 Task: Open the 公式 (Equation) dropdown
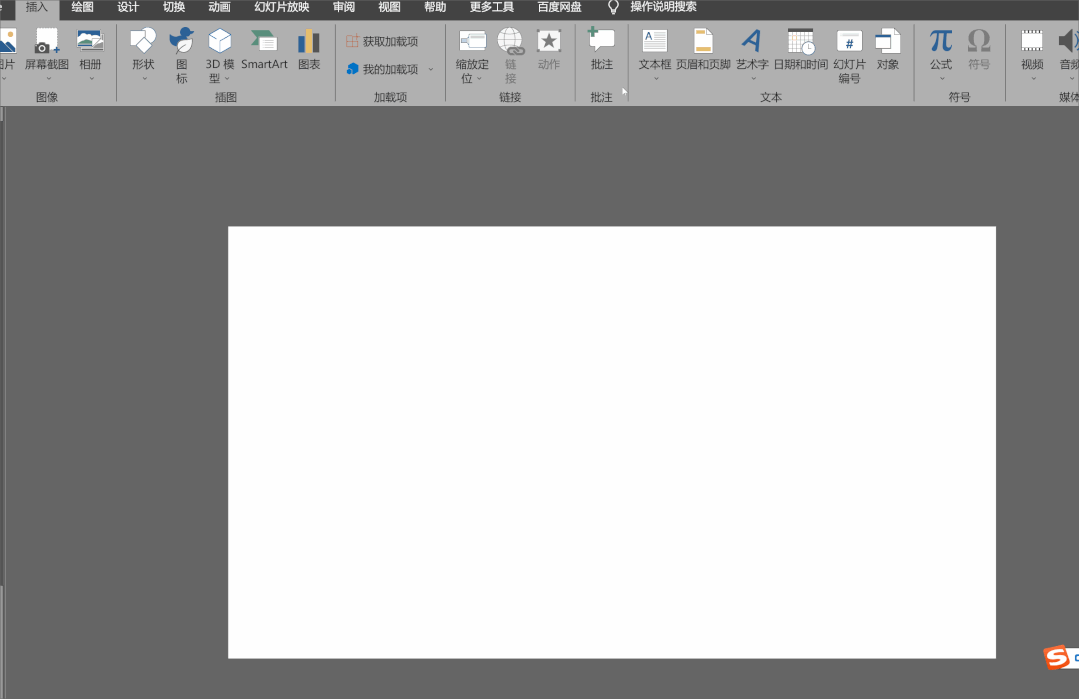click(x=941, y=78)
